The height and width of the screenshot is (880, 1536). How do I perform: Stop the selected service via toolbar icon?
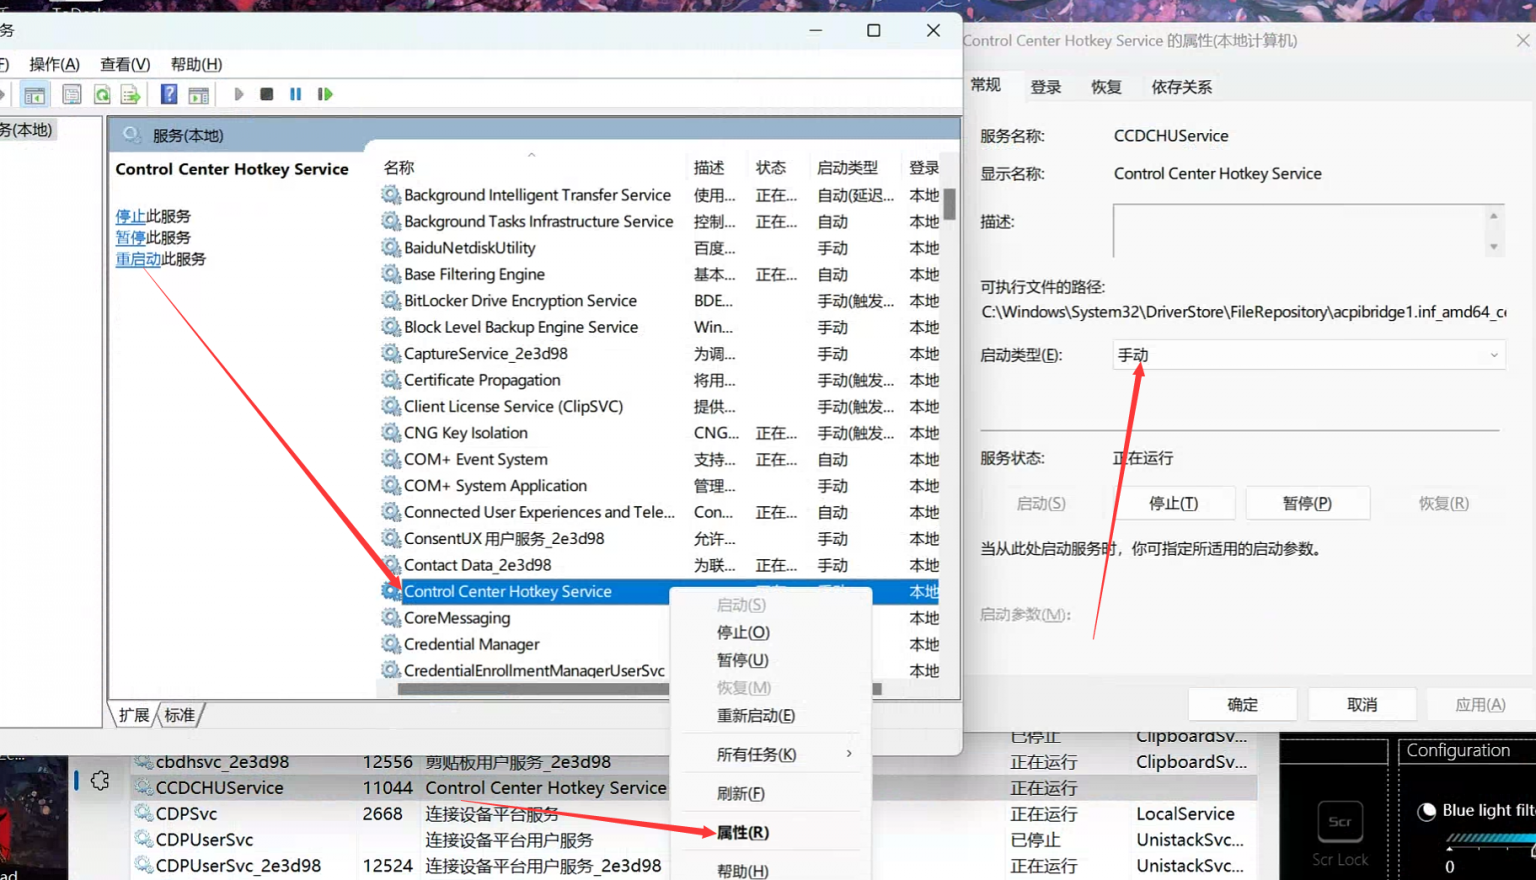point(266,93)
